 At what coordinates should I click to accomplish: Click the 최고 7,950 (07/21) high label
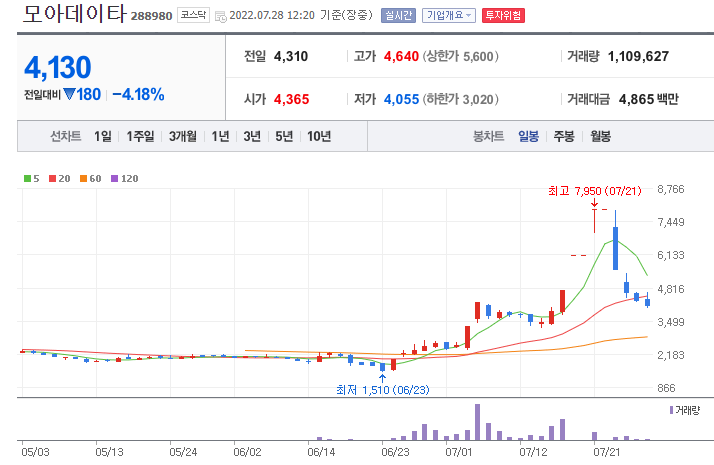click(595, 191)
